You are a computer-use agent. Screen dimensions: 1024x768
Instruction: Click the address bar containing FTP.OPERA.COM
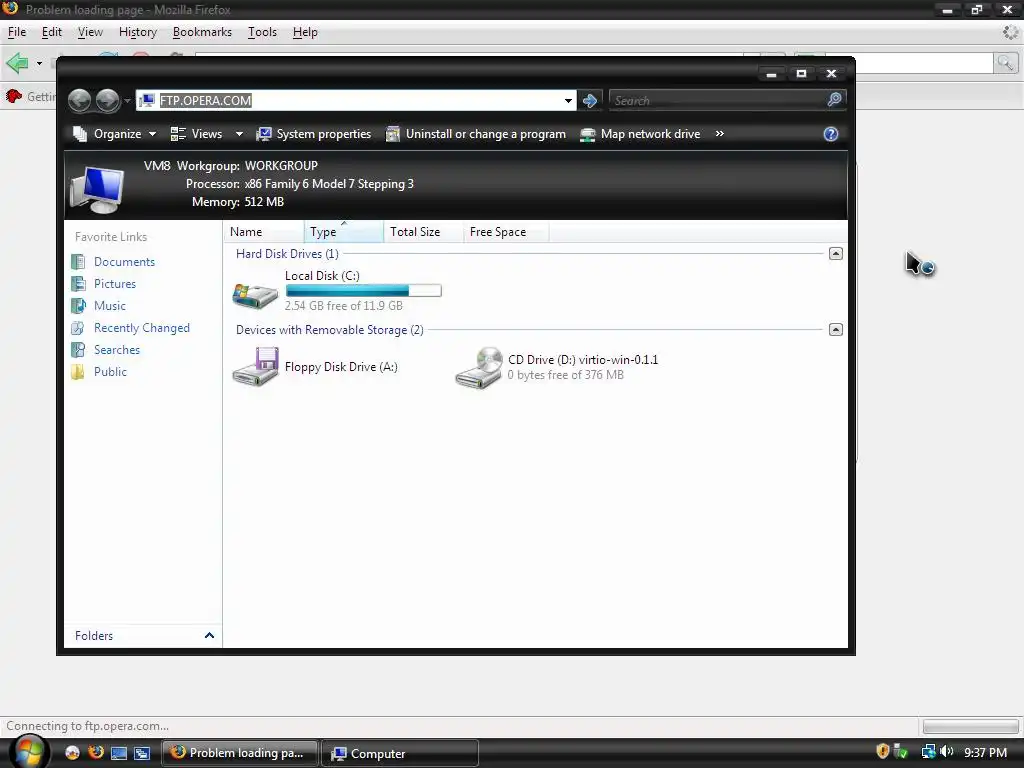tap(356, 101)
